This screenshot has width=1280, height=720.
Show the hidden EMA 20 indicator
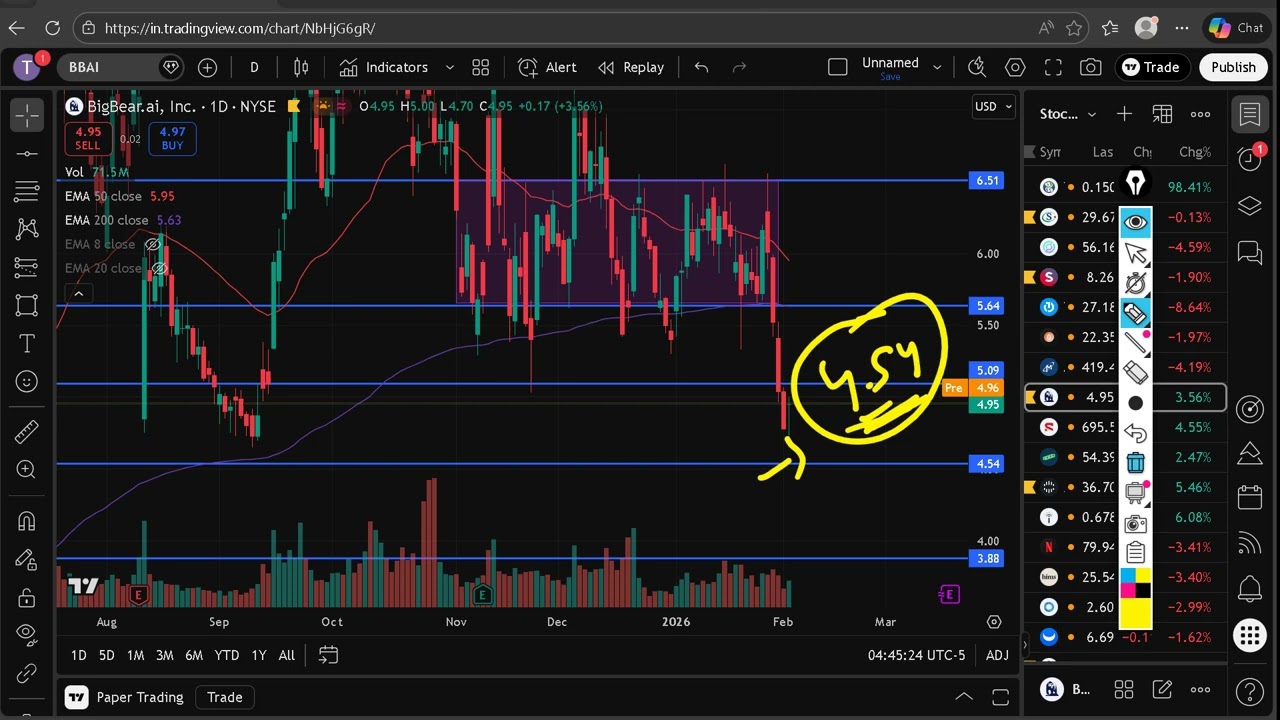[x=159, y=268]
